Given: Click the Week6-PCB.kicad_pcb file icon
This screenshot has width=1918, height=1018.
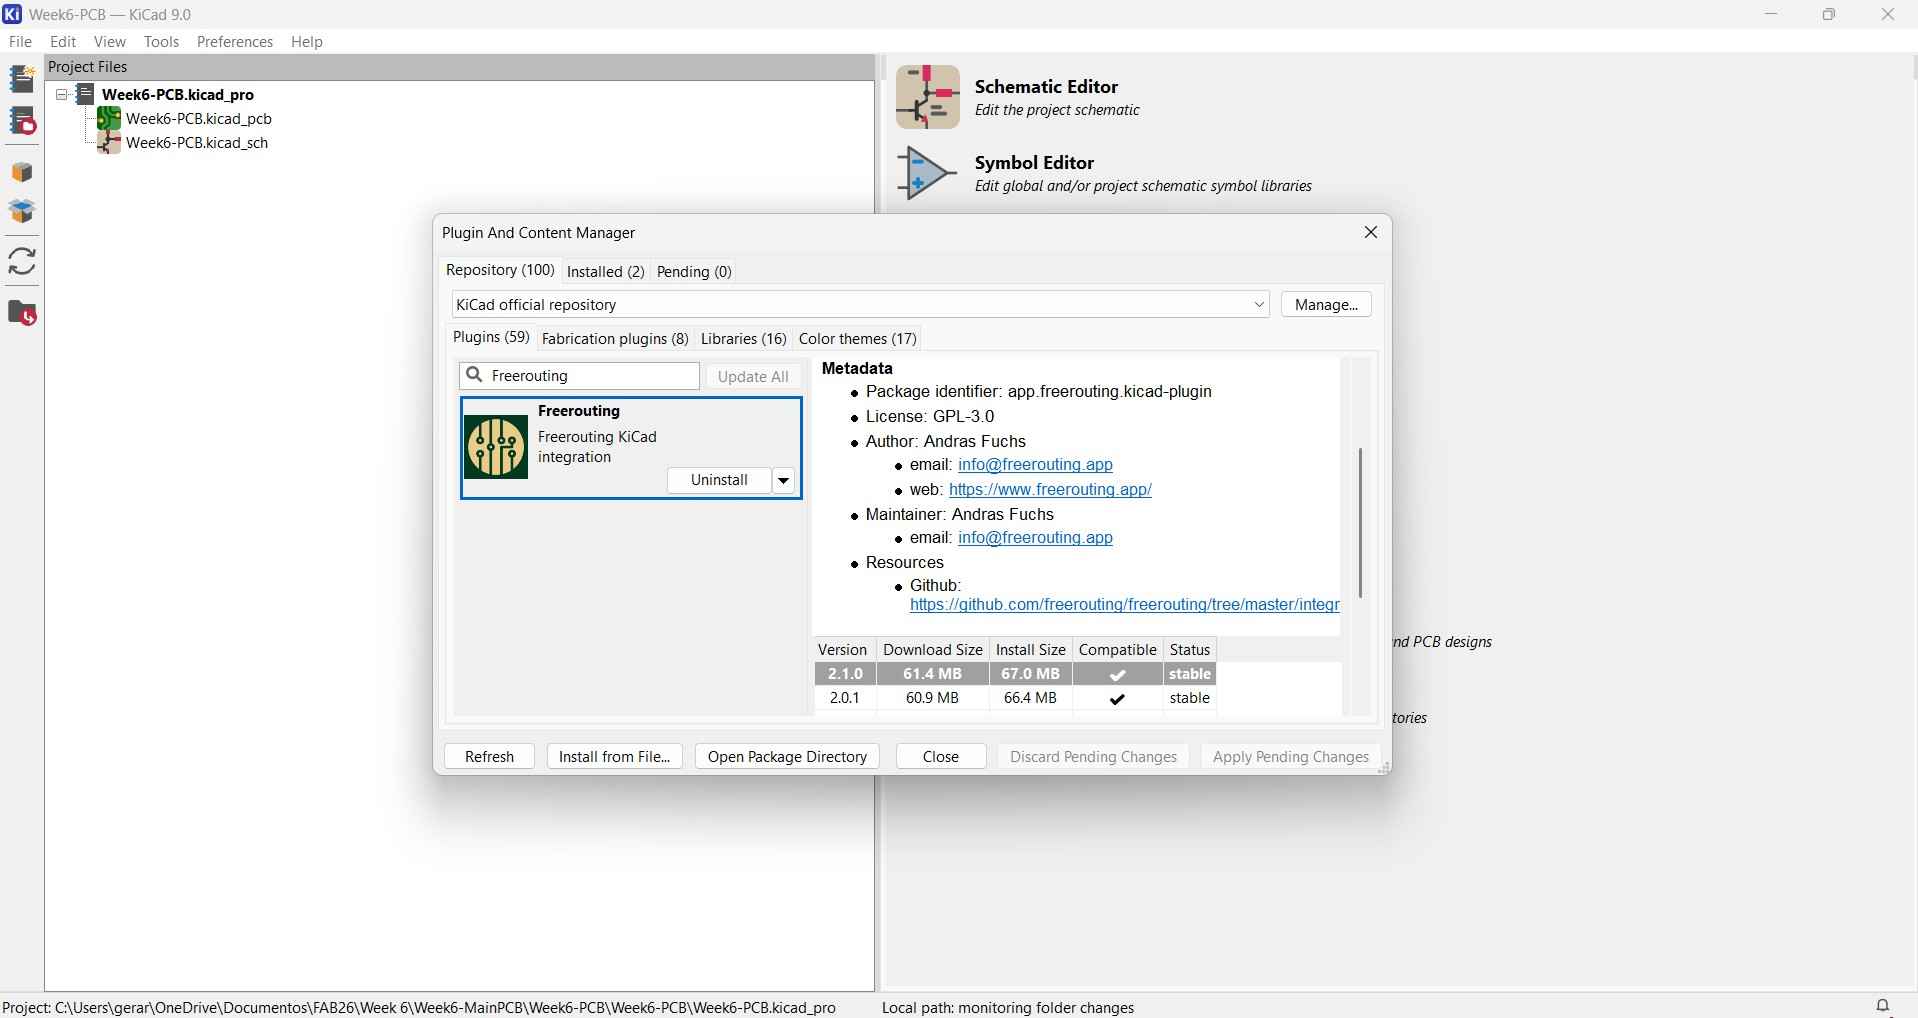Looking at the screenshot, I should pyautogui.click(x=109, y=119).
